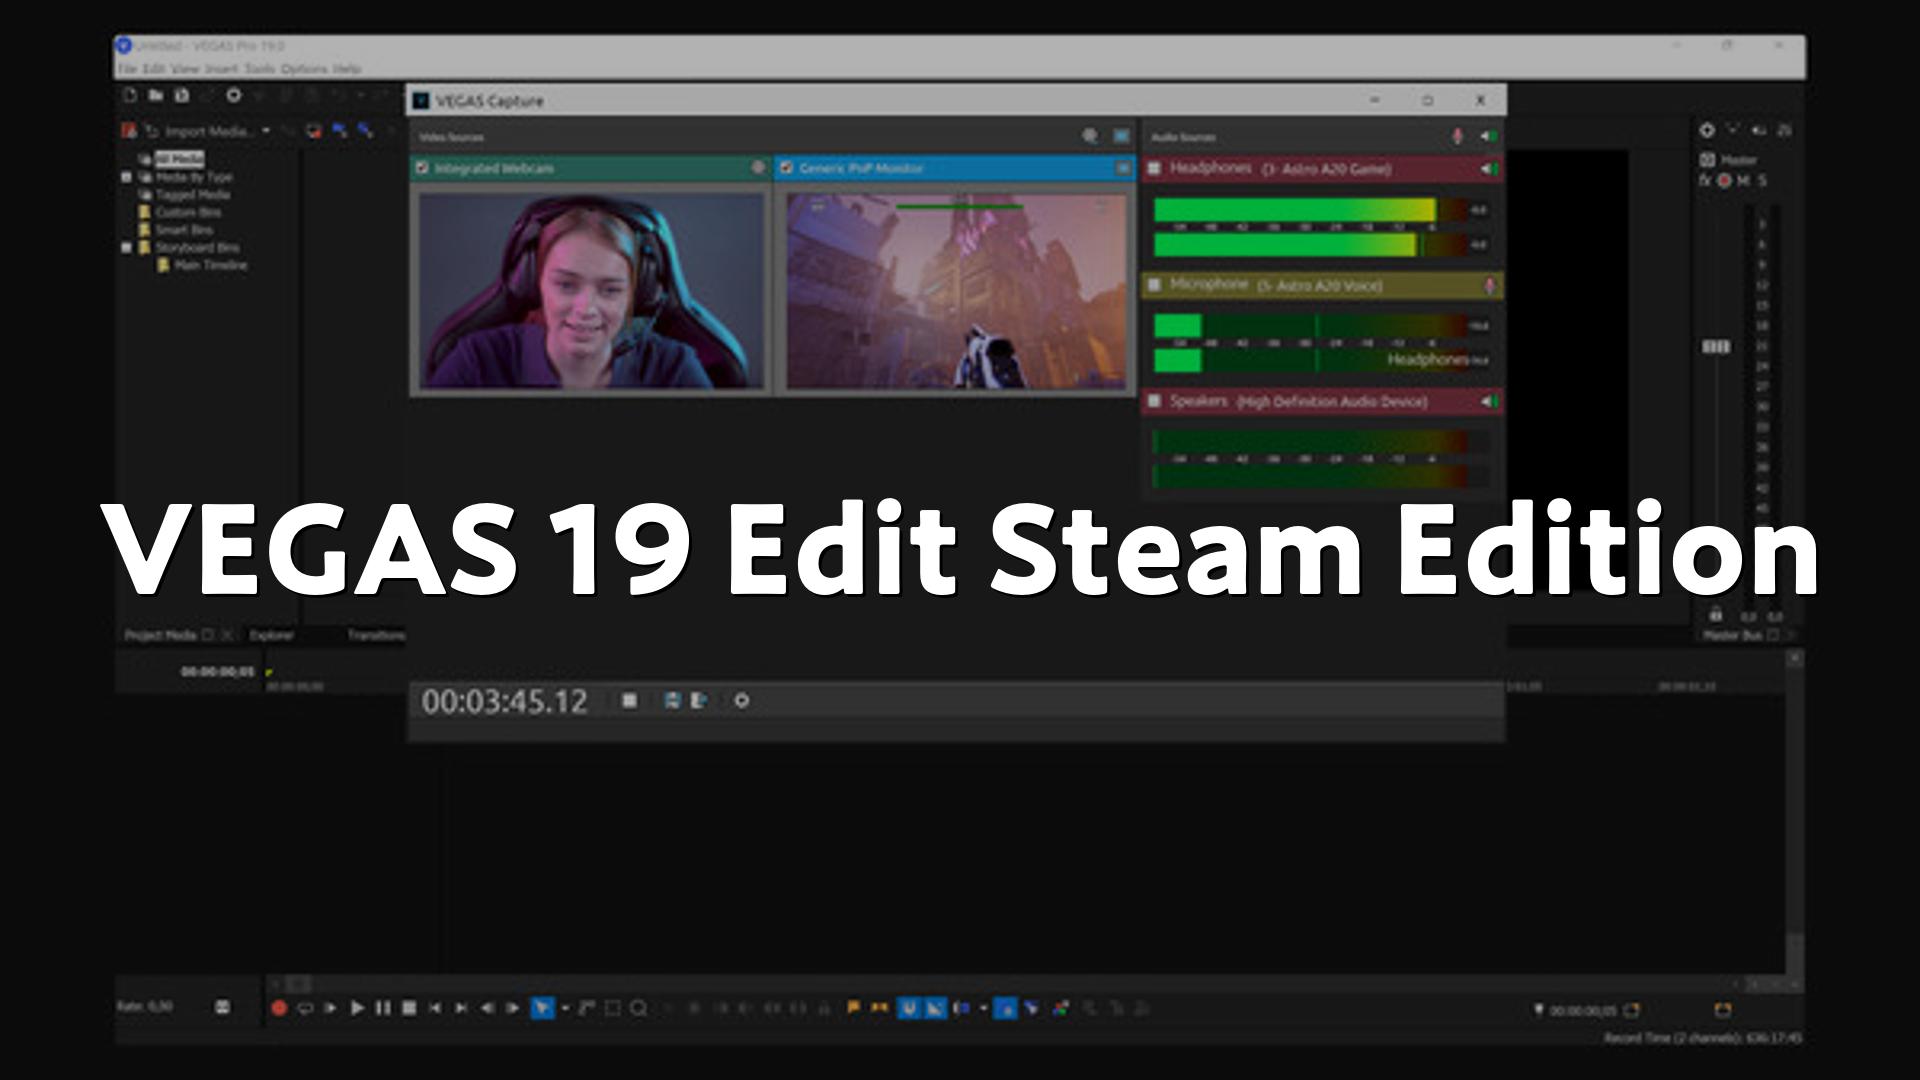The image size is (1920, 1080).
Task: Open the Edit menu
Action: click(153, 69)
